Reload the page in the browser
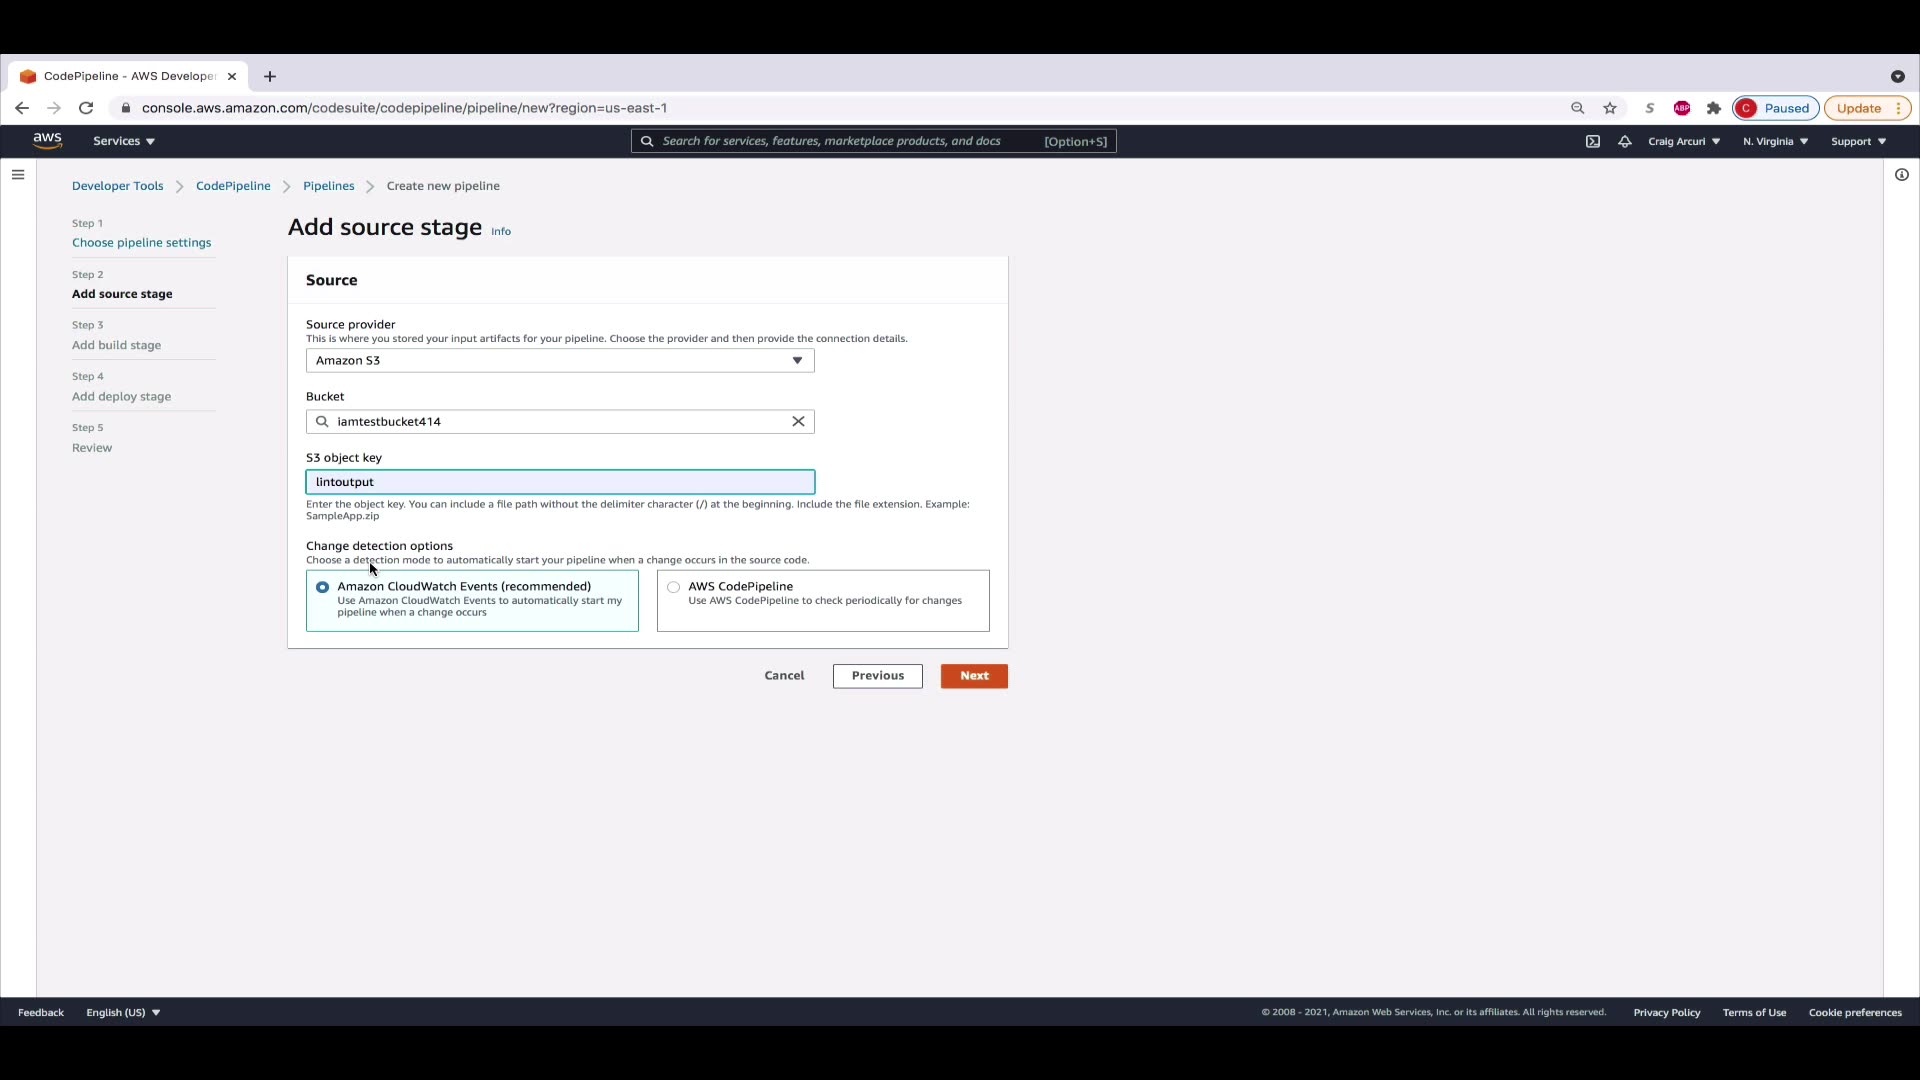This screenshot has width=1920, height=1080. pos(86,108)
